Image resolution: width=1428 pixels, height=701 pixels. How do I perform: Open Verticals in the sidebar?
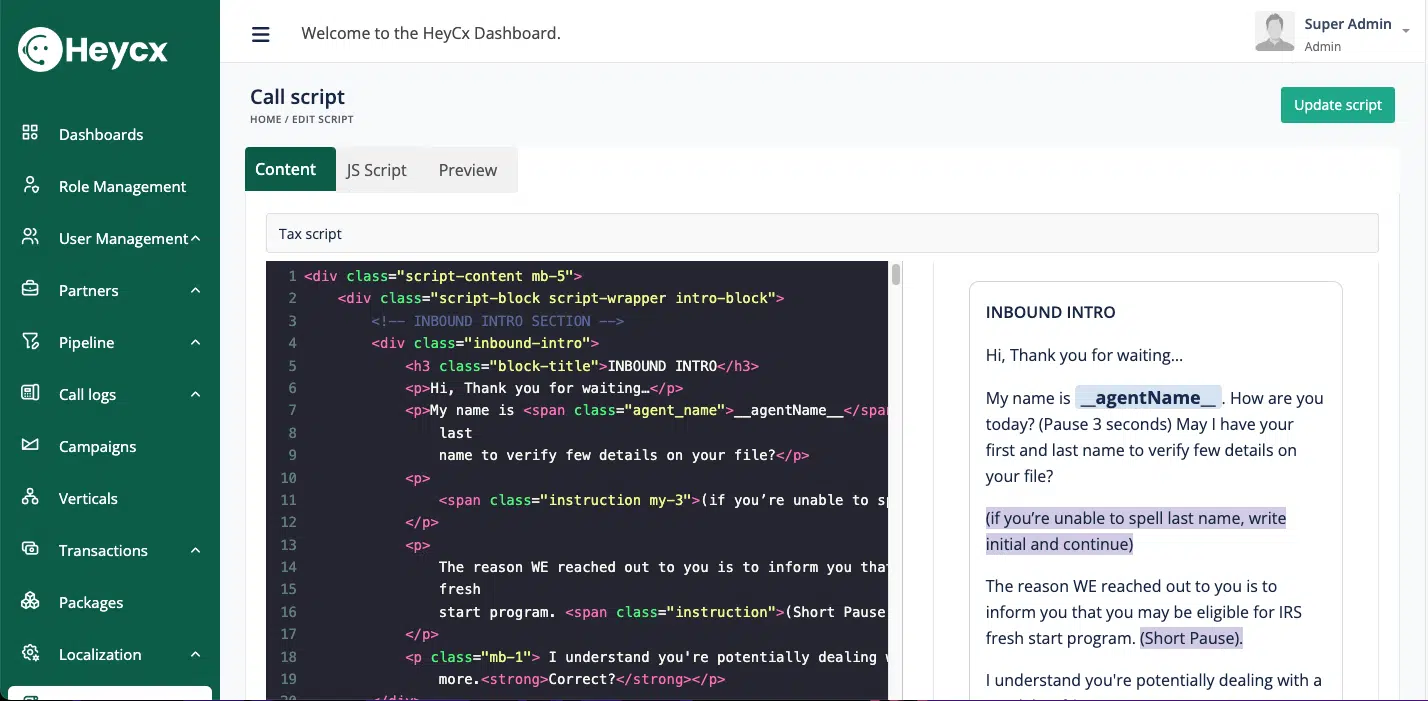point(88,498)
